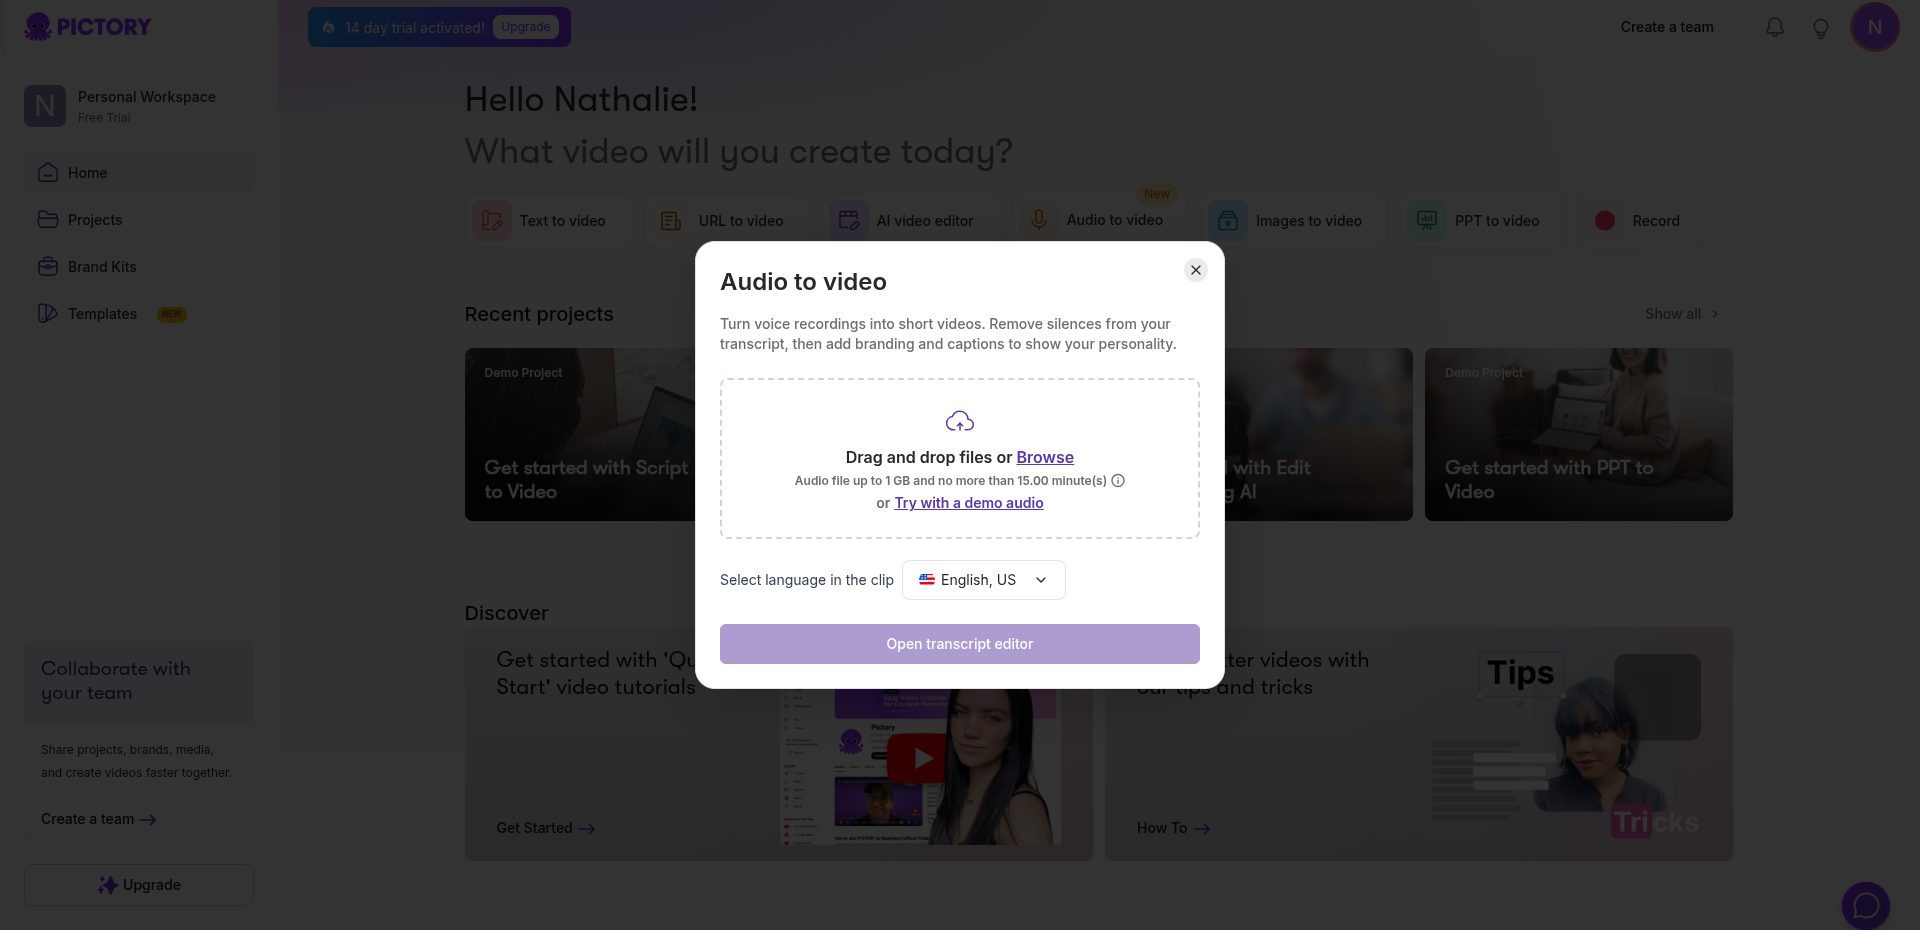Close the Audio to video dialog
This screenshot has width=1920, height=930.
point(1195,270)
